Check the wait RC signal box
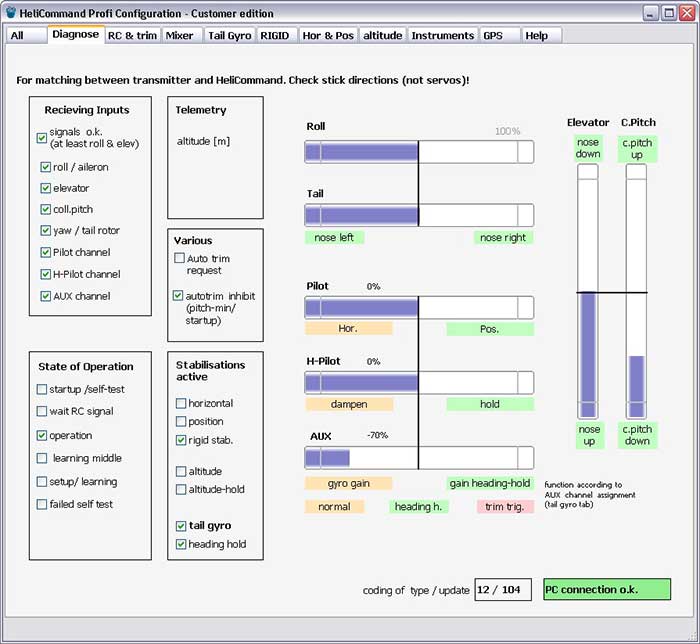The image size is (700, 644). click(42, 411)
